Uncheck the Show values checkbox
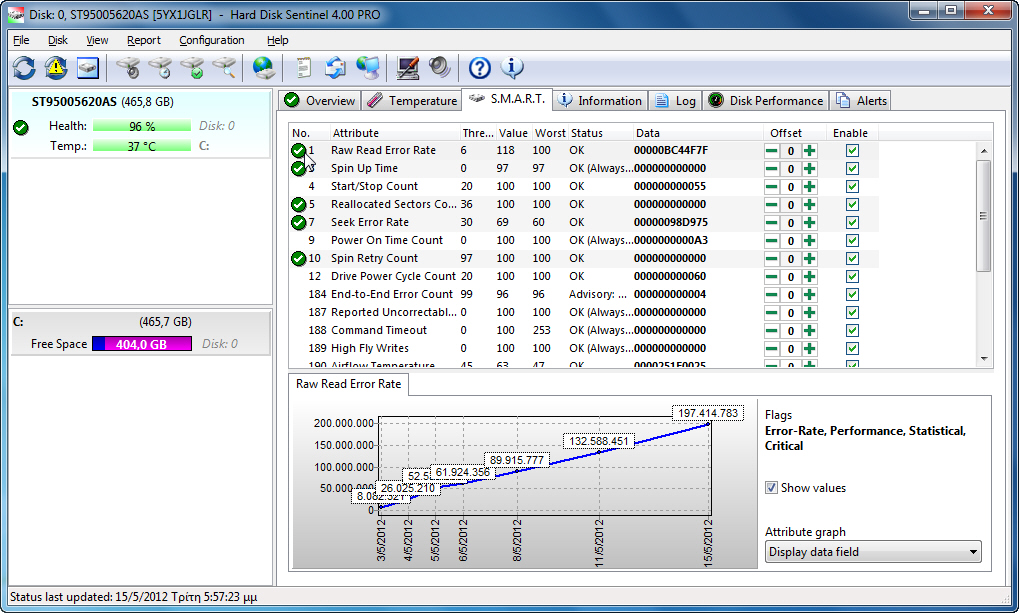 click(x=771, y=488)
